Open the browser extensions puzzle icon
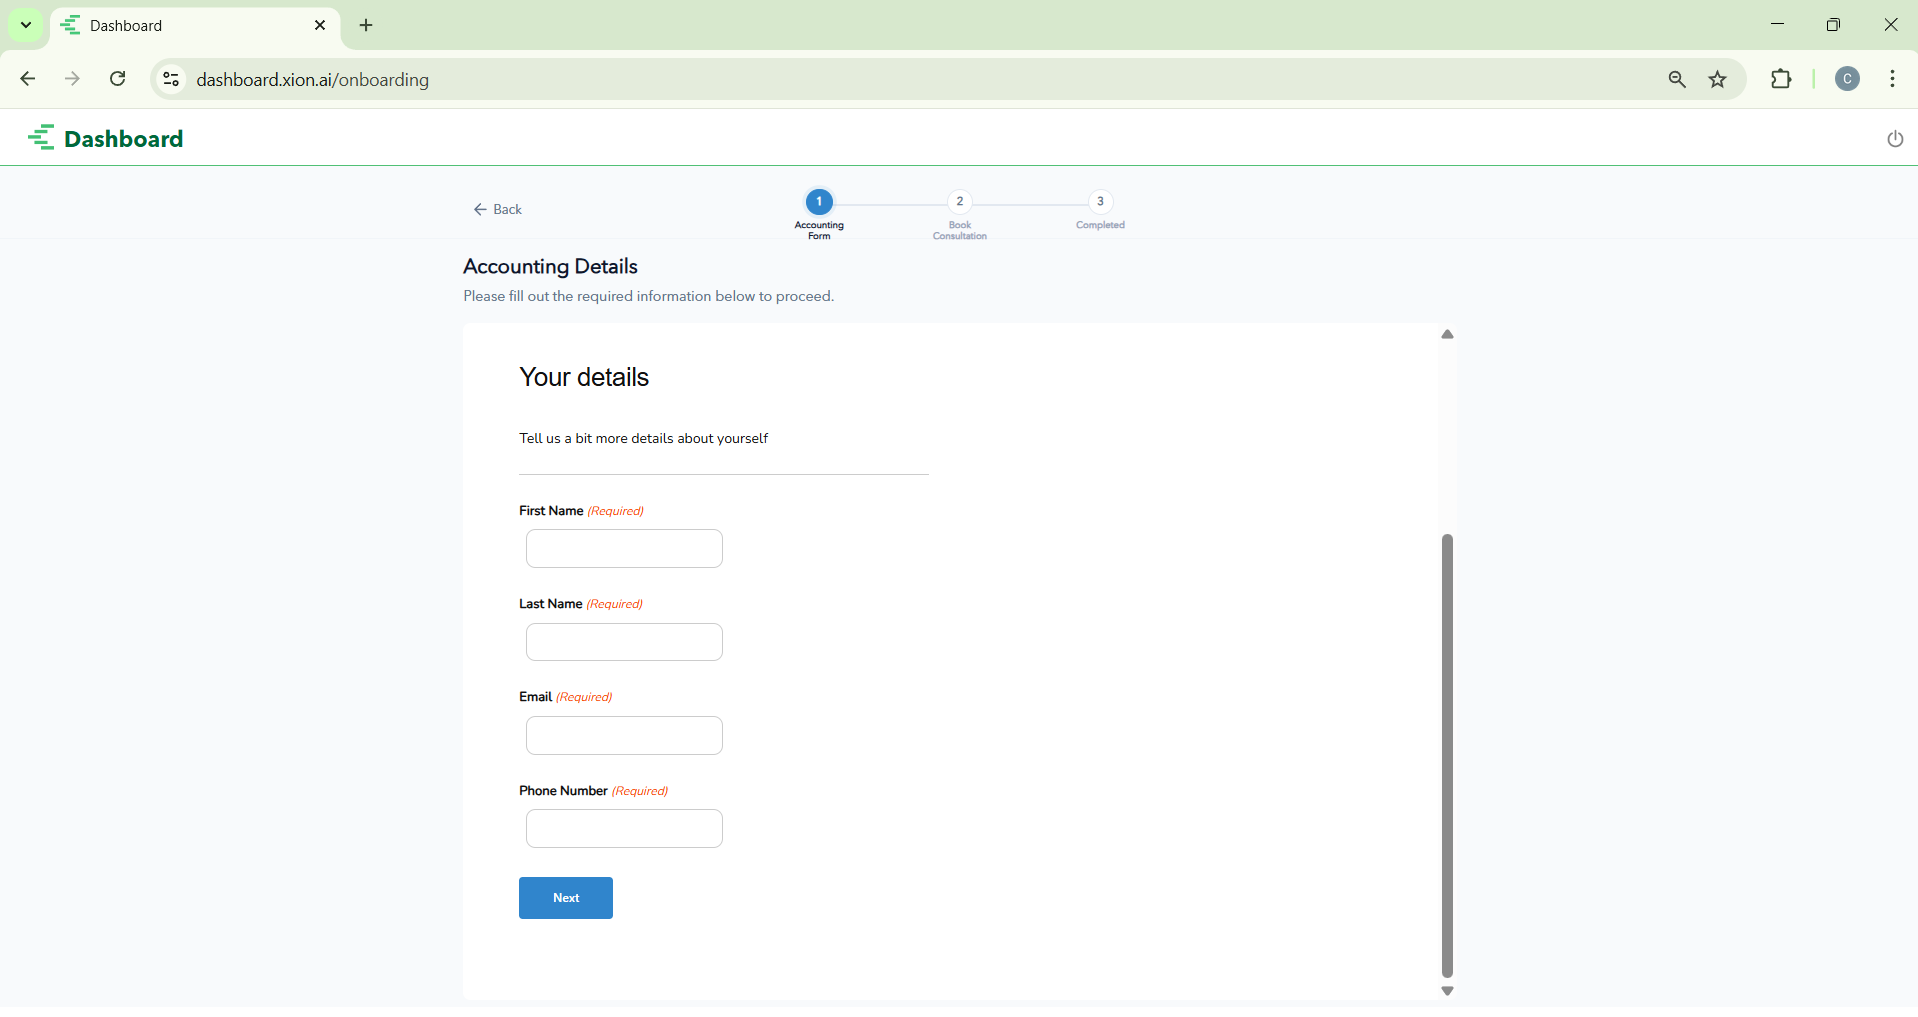Image resolution: width=1918 pixels, height=1017 pixels. point(1781,79)
